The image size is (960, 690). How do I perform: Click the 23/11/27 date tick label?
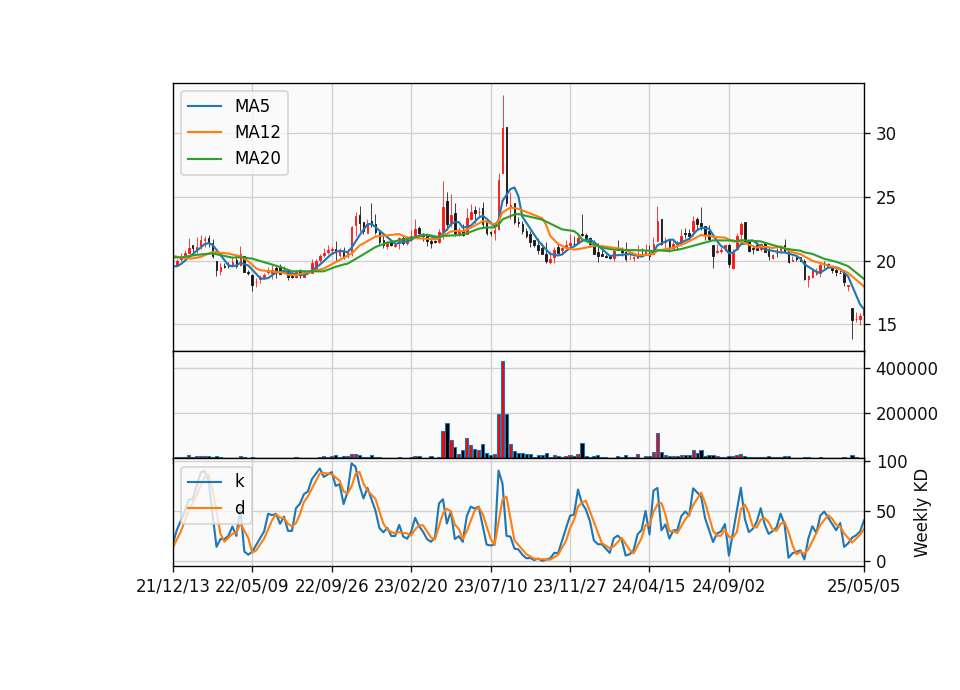(570, 586)
